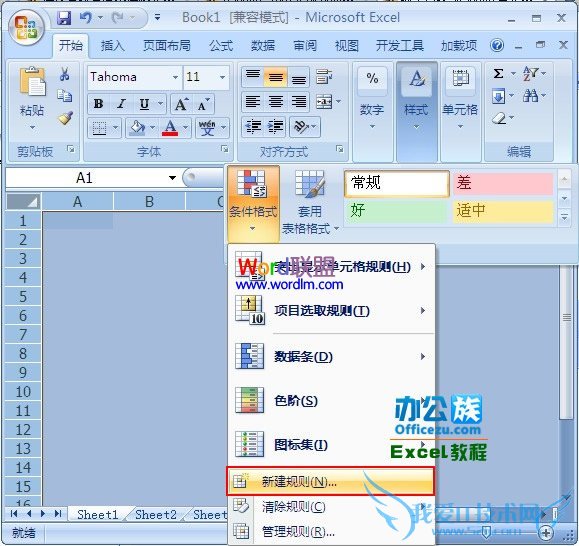Toggle italic formatting

[121, 104]
